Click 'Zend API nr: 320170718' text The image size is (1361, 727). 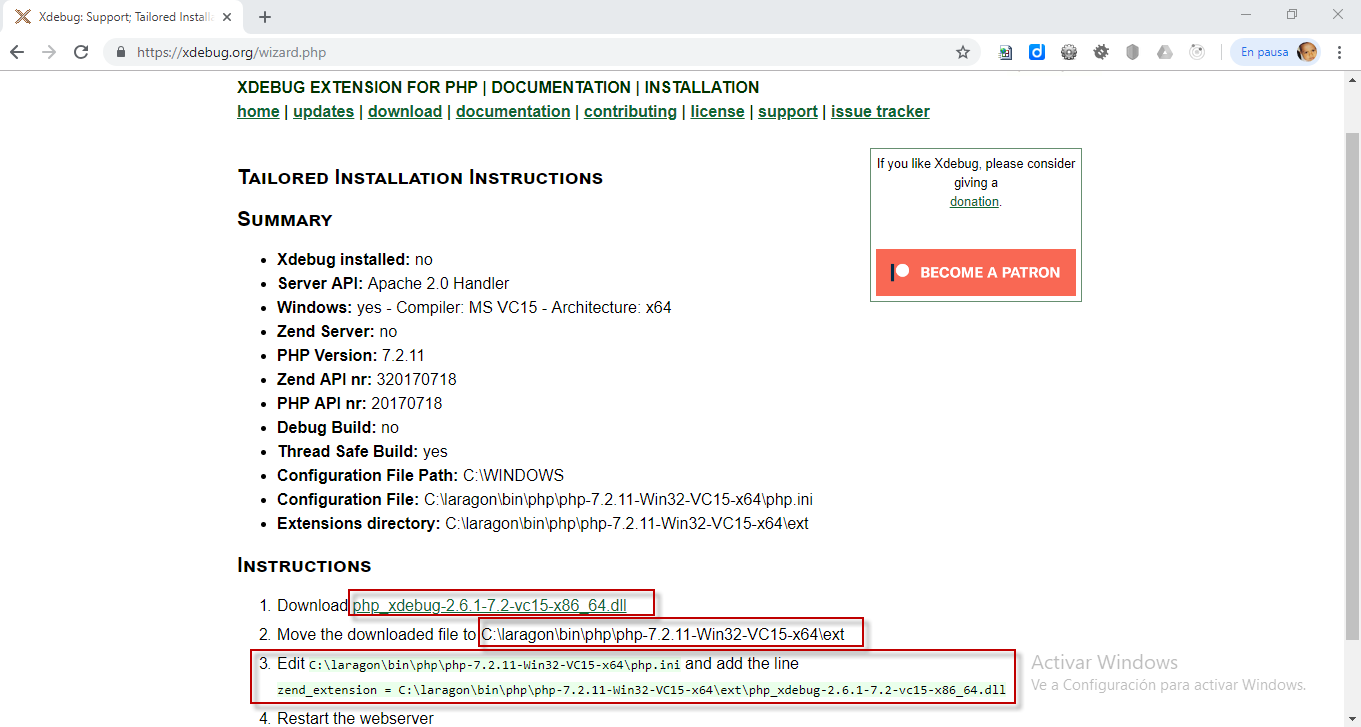pyautogui.click(x=367, y=380)
